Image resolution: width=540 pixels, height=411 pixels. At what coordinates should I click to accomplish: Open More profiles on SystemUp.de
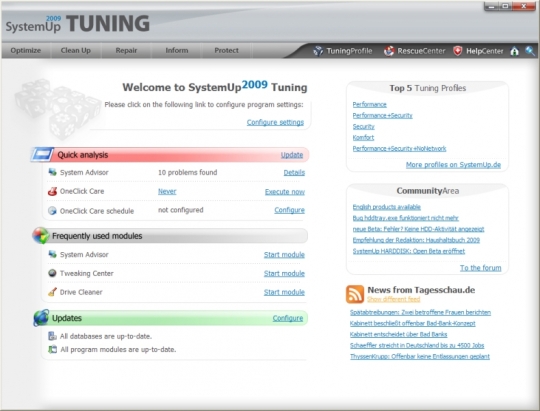click(x=453, y=165)
